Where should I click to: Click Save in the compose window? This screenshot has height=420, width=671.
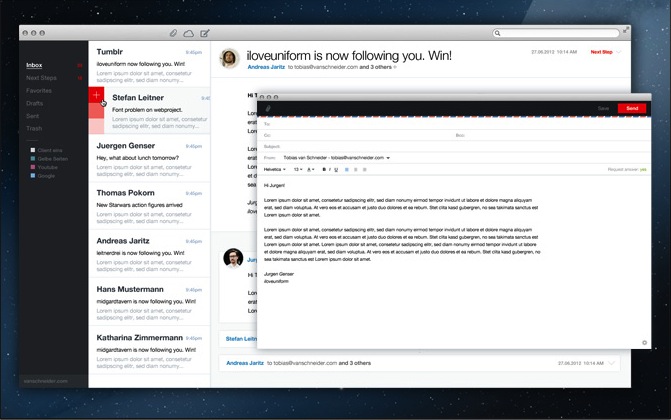[x=603, y=108]
